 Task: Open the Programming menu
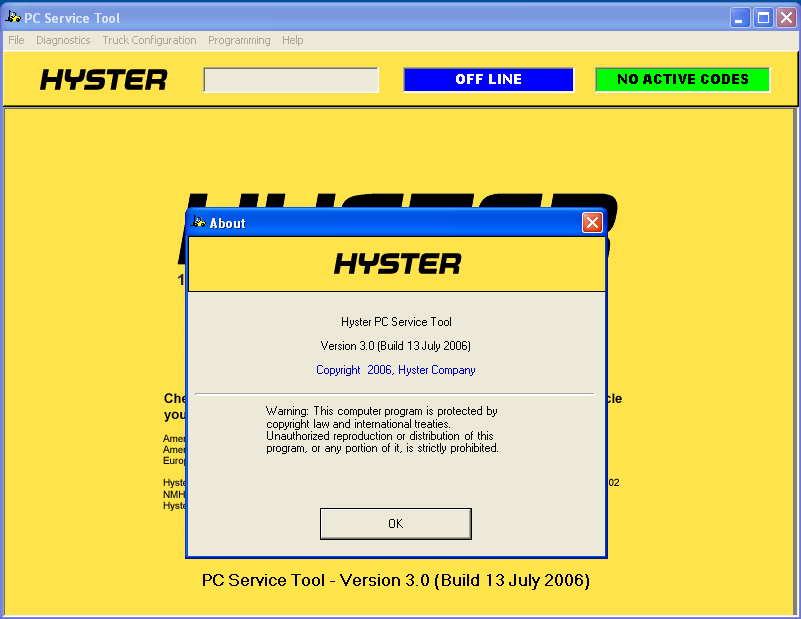[239, 40]
